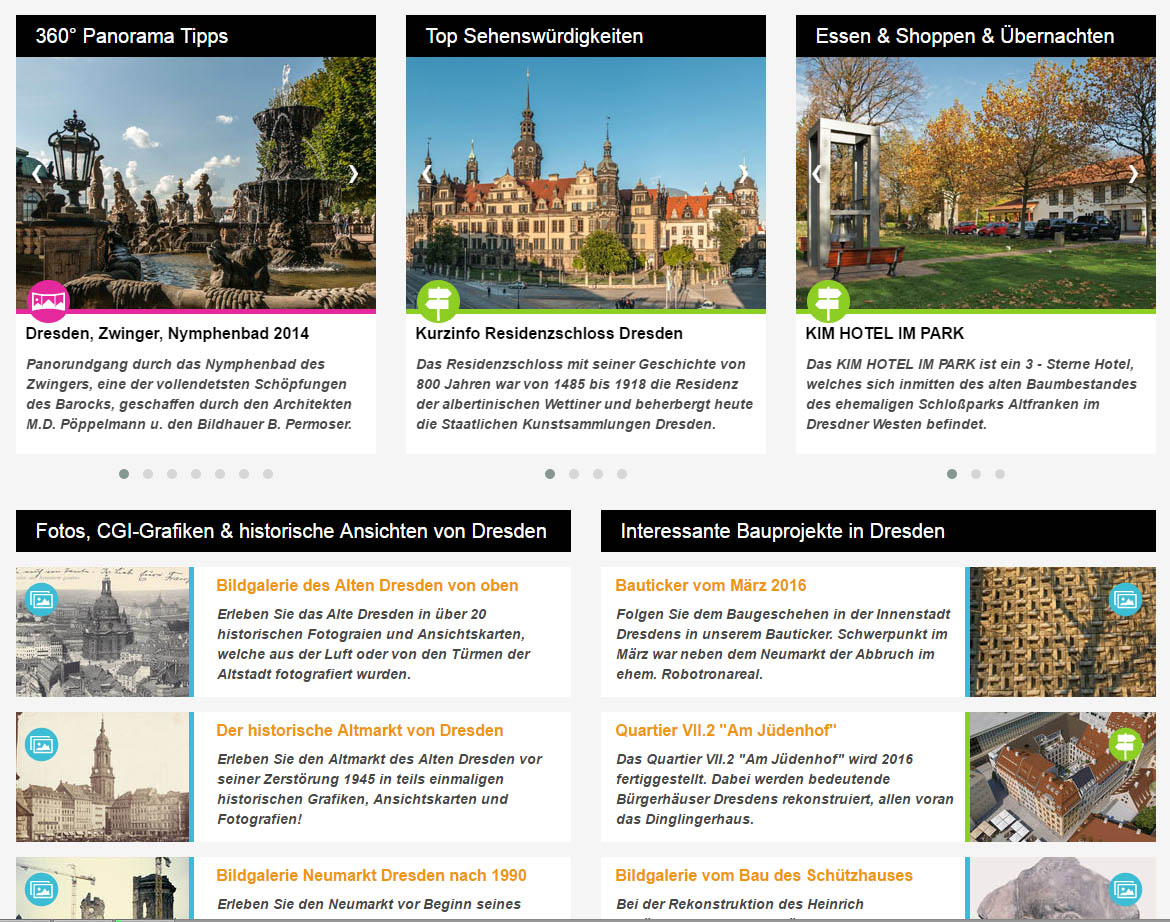
Task: Click text 'Das KIM HOTEL IM PARK ist ein 3 - Sterne Hotel'
Action: (969, 364)
